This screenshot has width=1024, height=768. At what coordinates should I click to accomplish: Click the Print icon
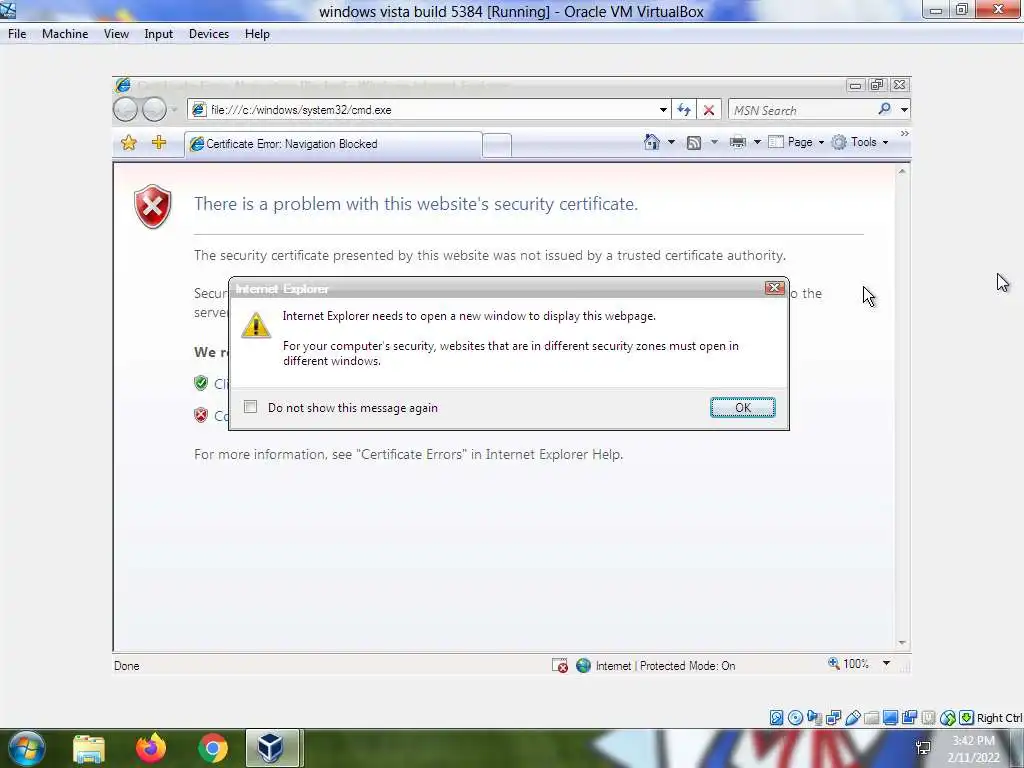[737, 142]
